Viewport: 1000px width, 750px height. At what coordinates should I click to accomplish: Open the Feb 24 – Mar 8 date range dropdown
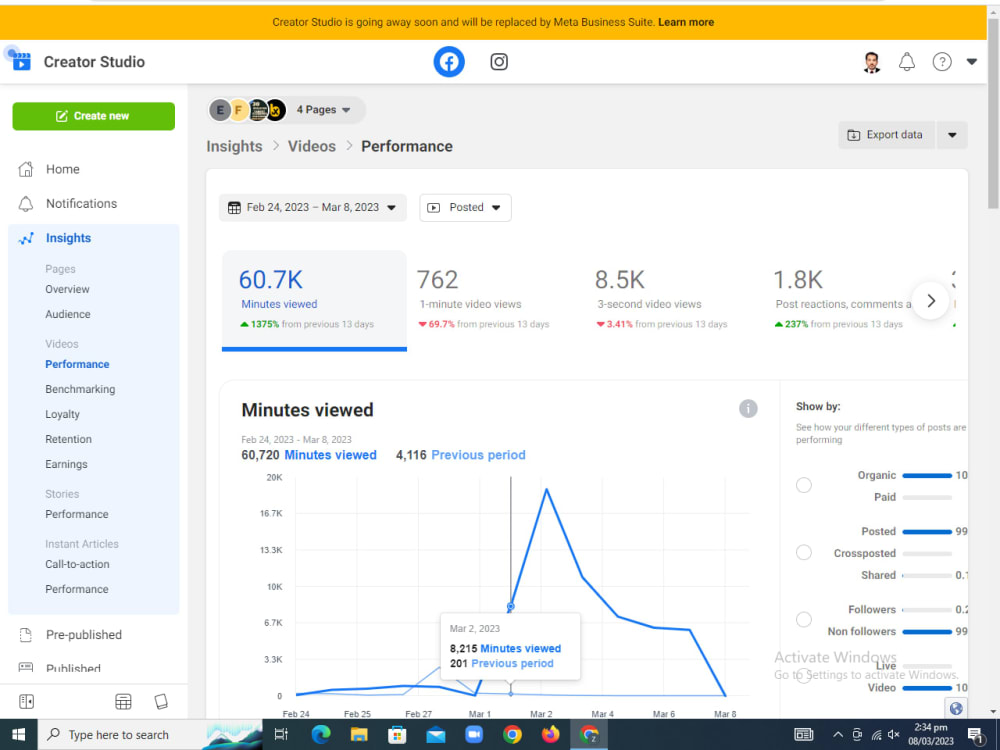(x=312, y=207)
